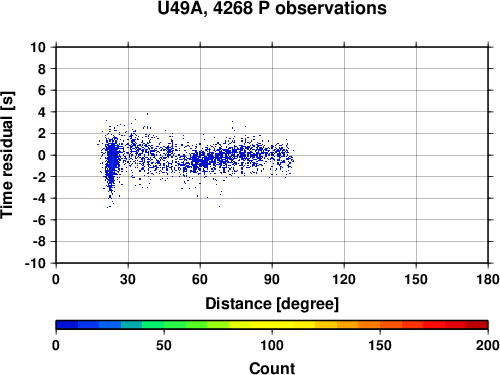This screenshot has width=500, height=375.
Task: Click the colorbar tick label 200
Action: (x=488, y=345)
